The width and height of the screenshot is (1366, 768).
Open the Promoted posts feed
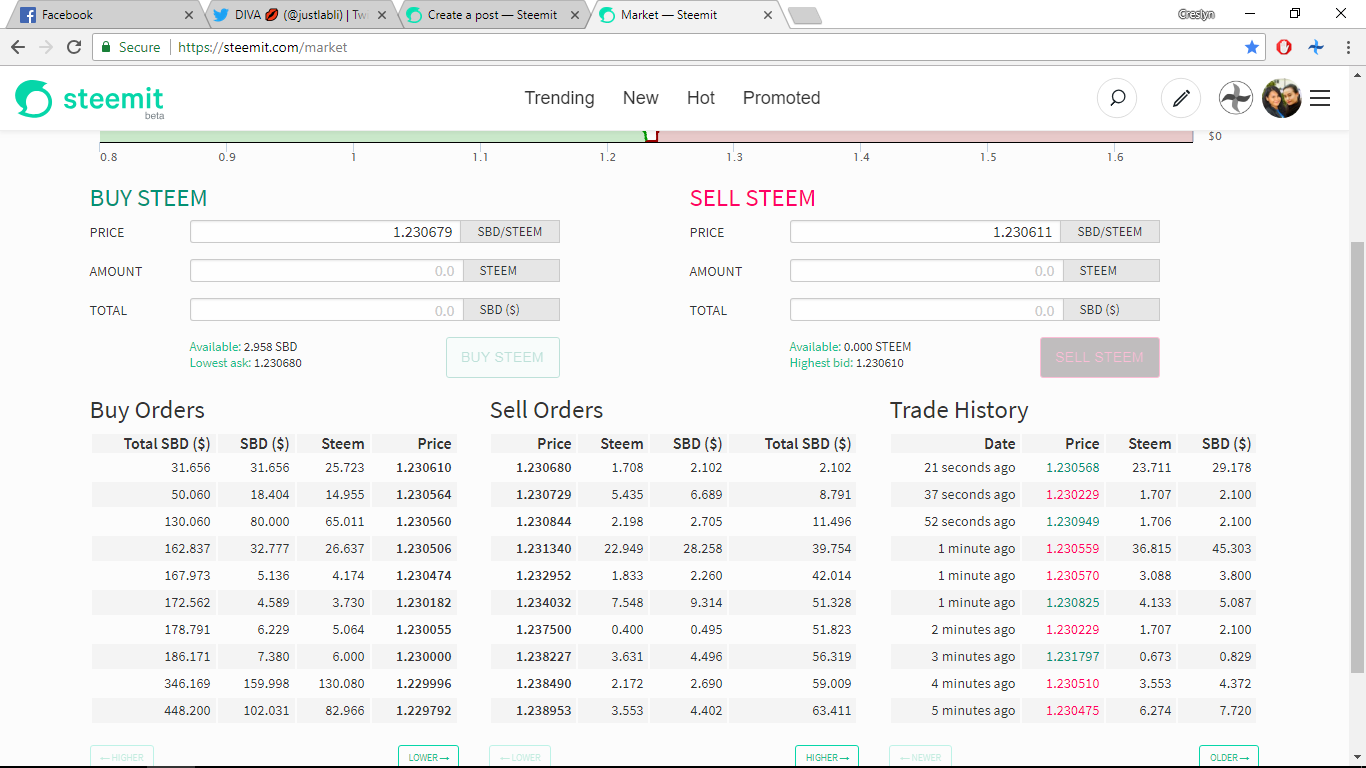(781, 98)
